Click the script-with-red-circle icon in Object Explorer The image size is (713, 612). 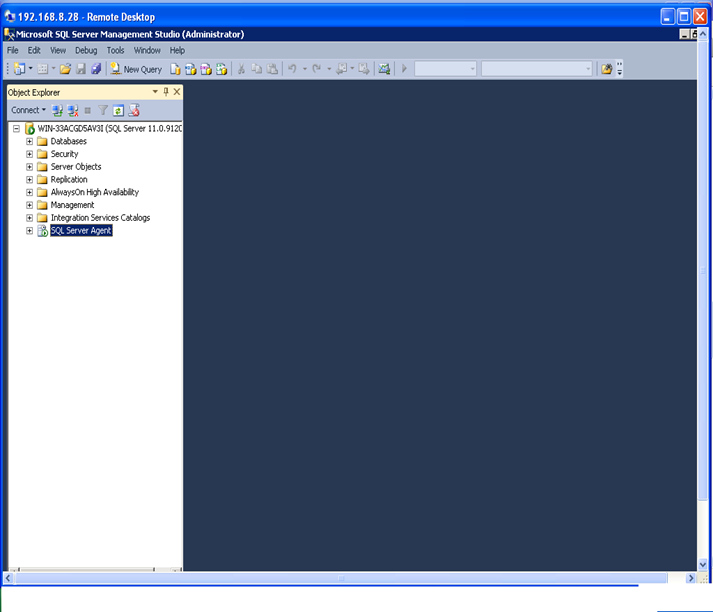point(134,110)
